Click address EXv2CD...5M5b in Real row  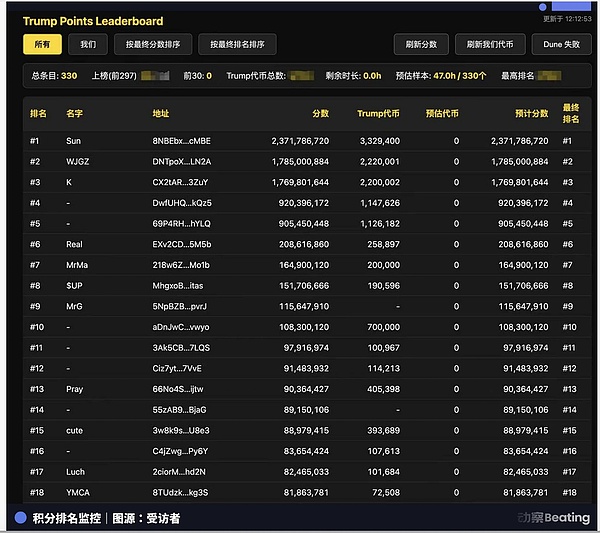(x=181, y=244)
